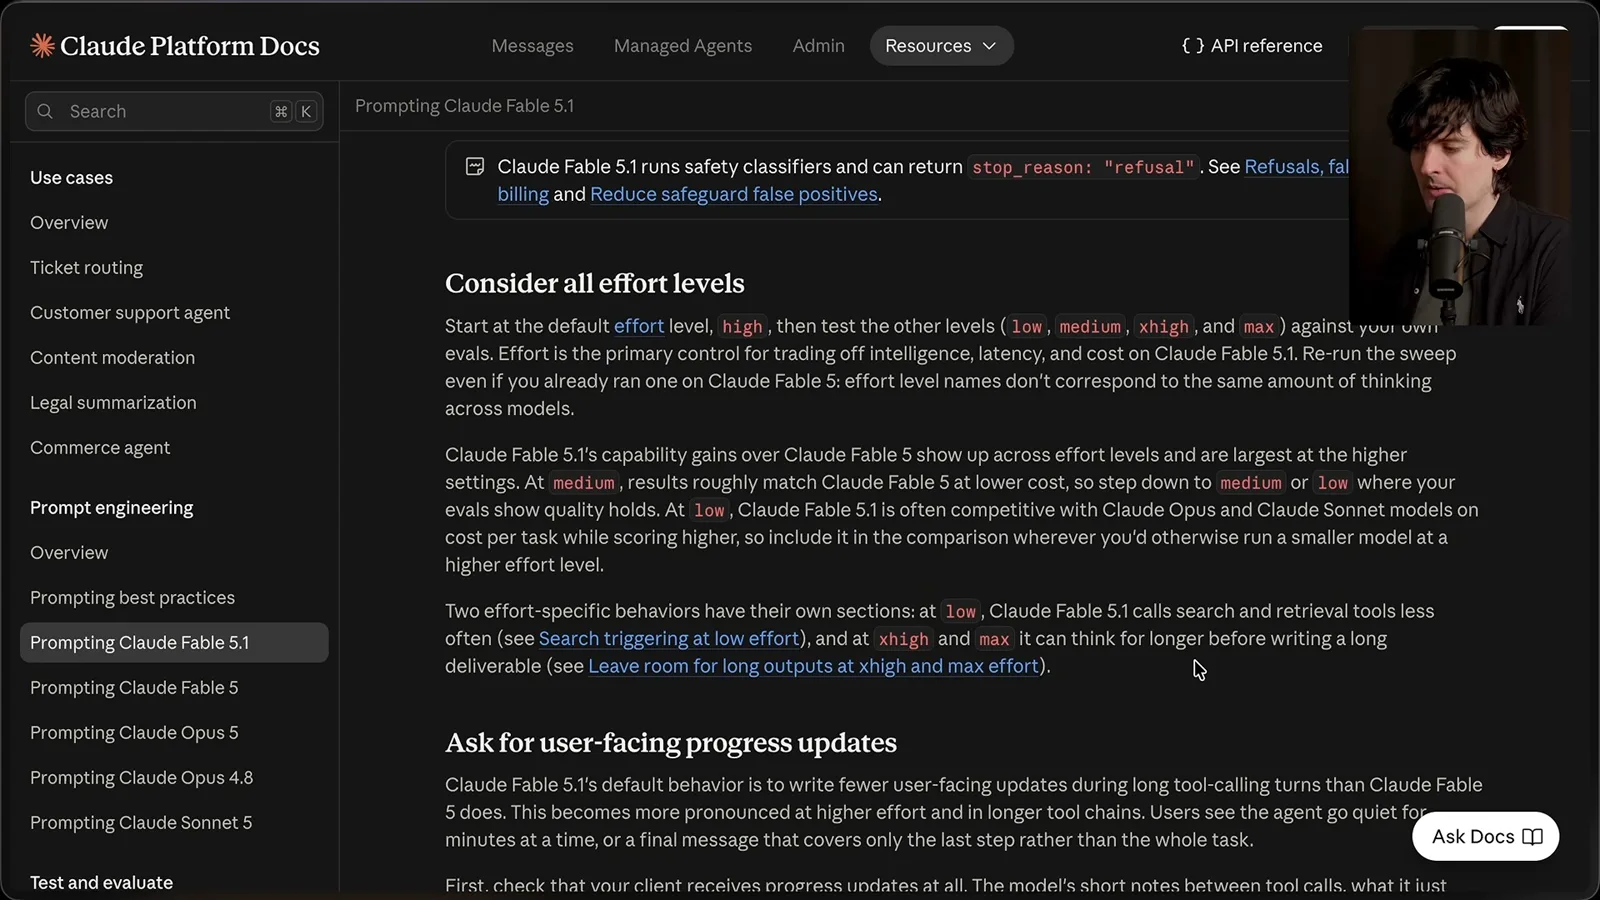The width and height of the screenshot is (1600, 900).
Task: Click the search magnifier icon
Action: point(45,111)
